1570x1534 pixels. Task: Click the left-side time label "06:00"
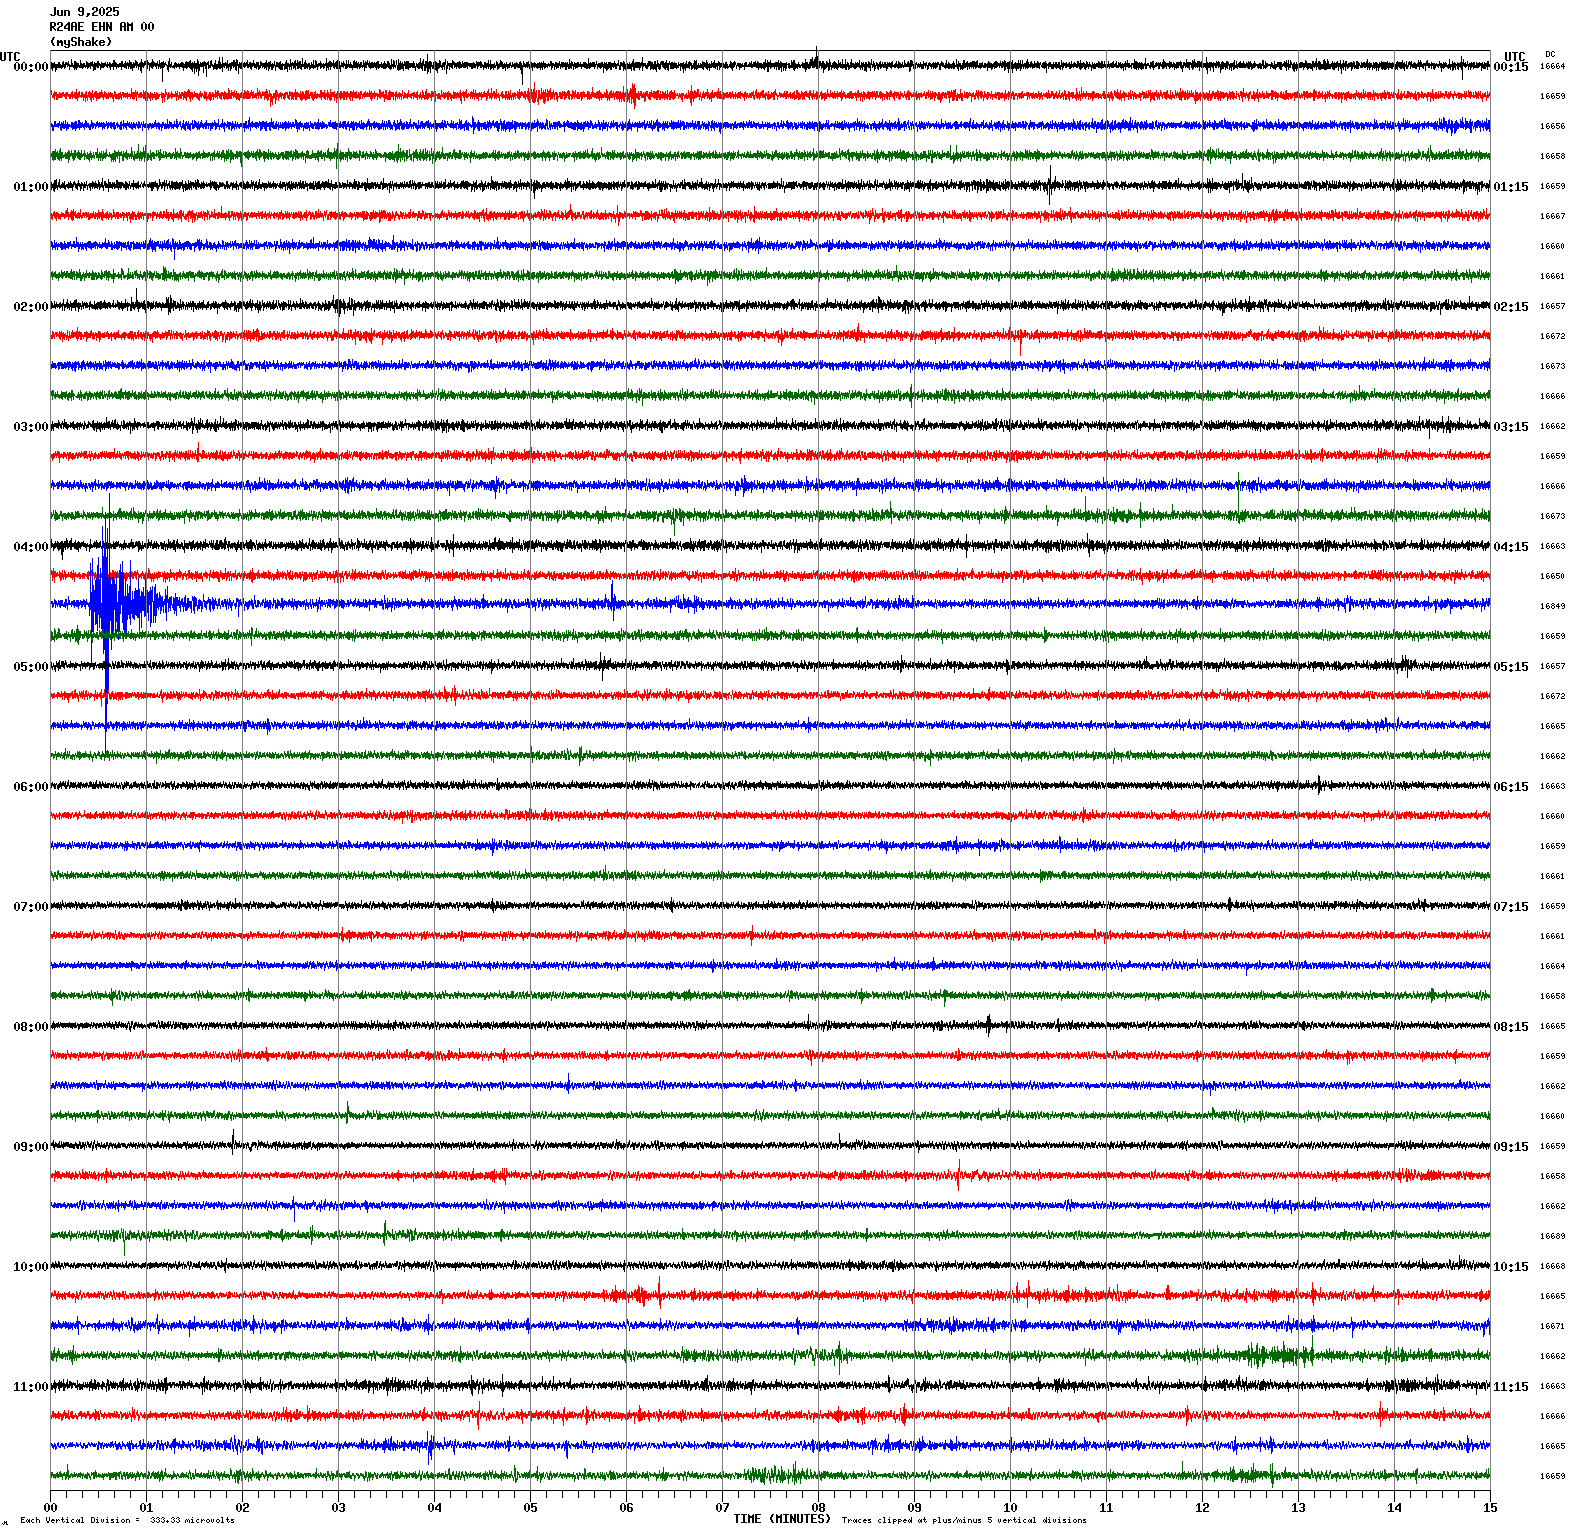point(31,787)
